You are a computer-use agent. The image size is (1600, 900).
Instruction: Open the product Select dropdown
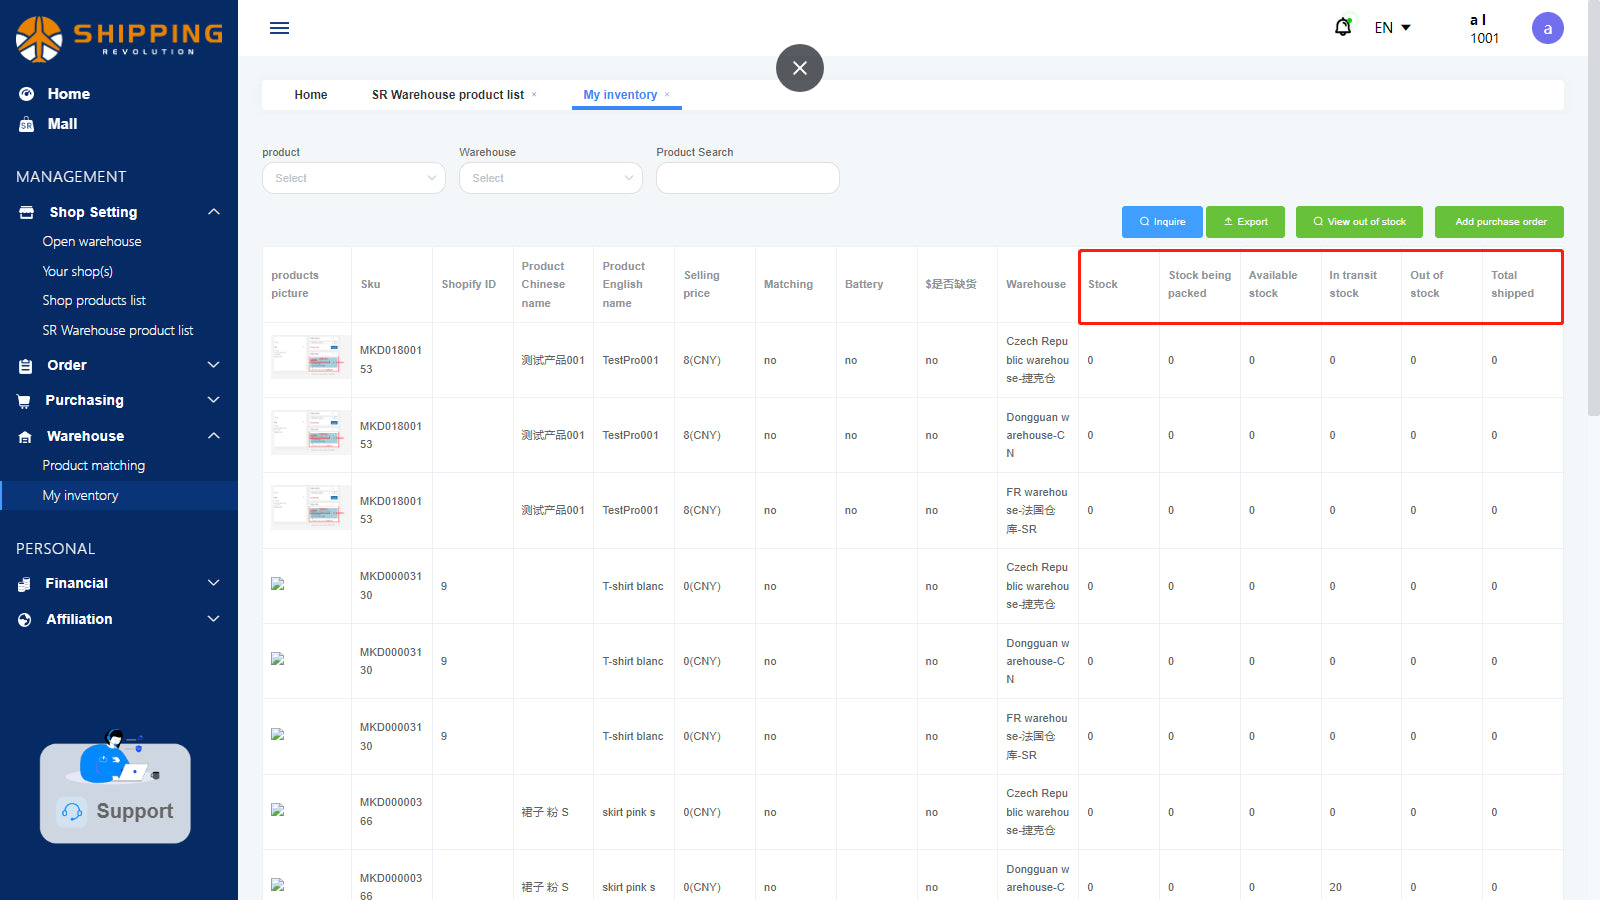[x=353, y=178]
